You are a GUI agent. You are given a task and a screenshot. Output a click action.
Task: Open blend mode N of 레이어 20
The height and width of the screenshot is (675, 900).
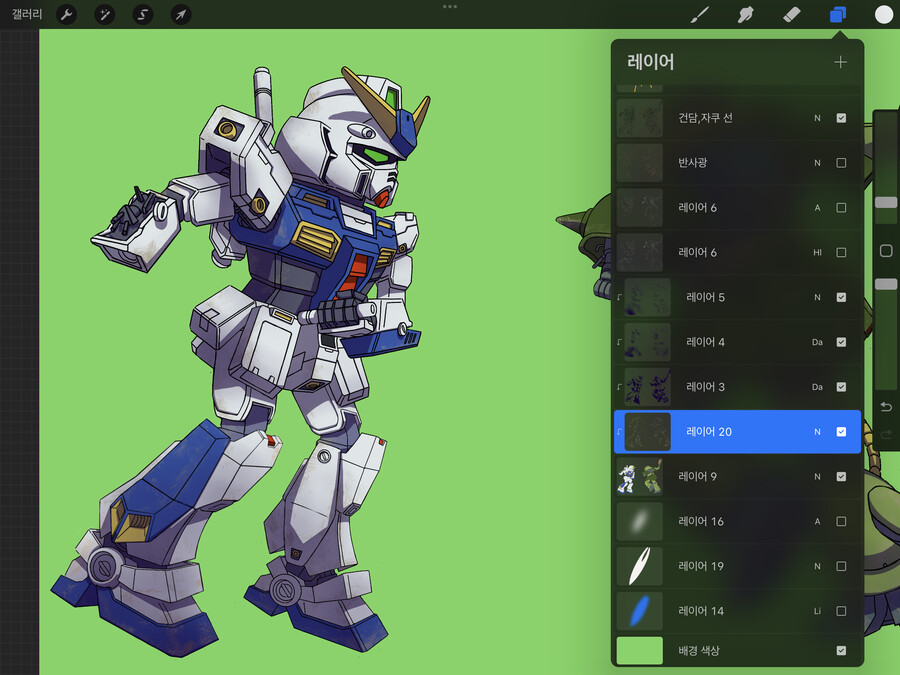point(817,432)
